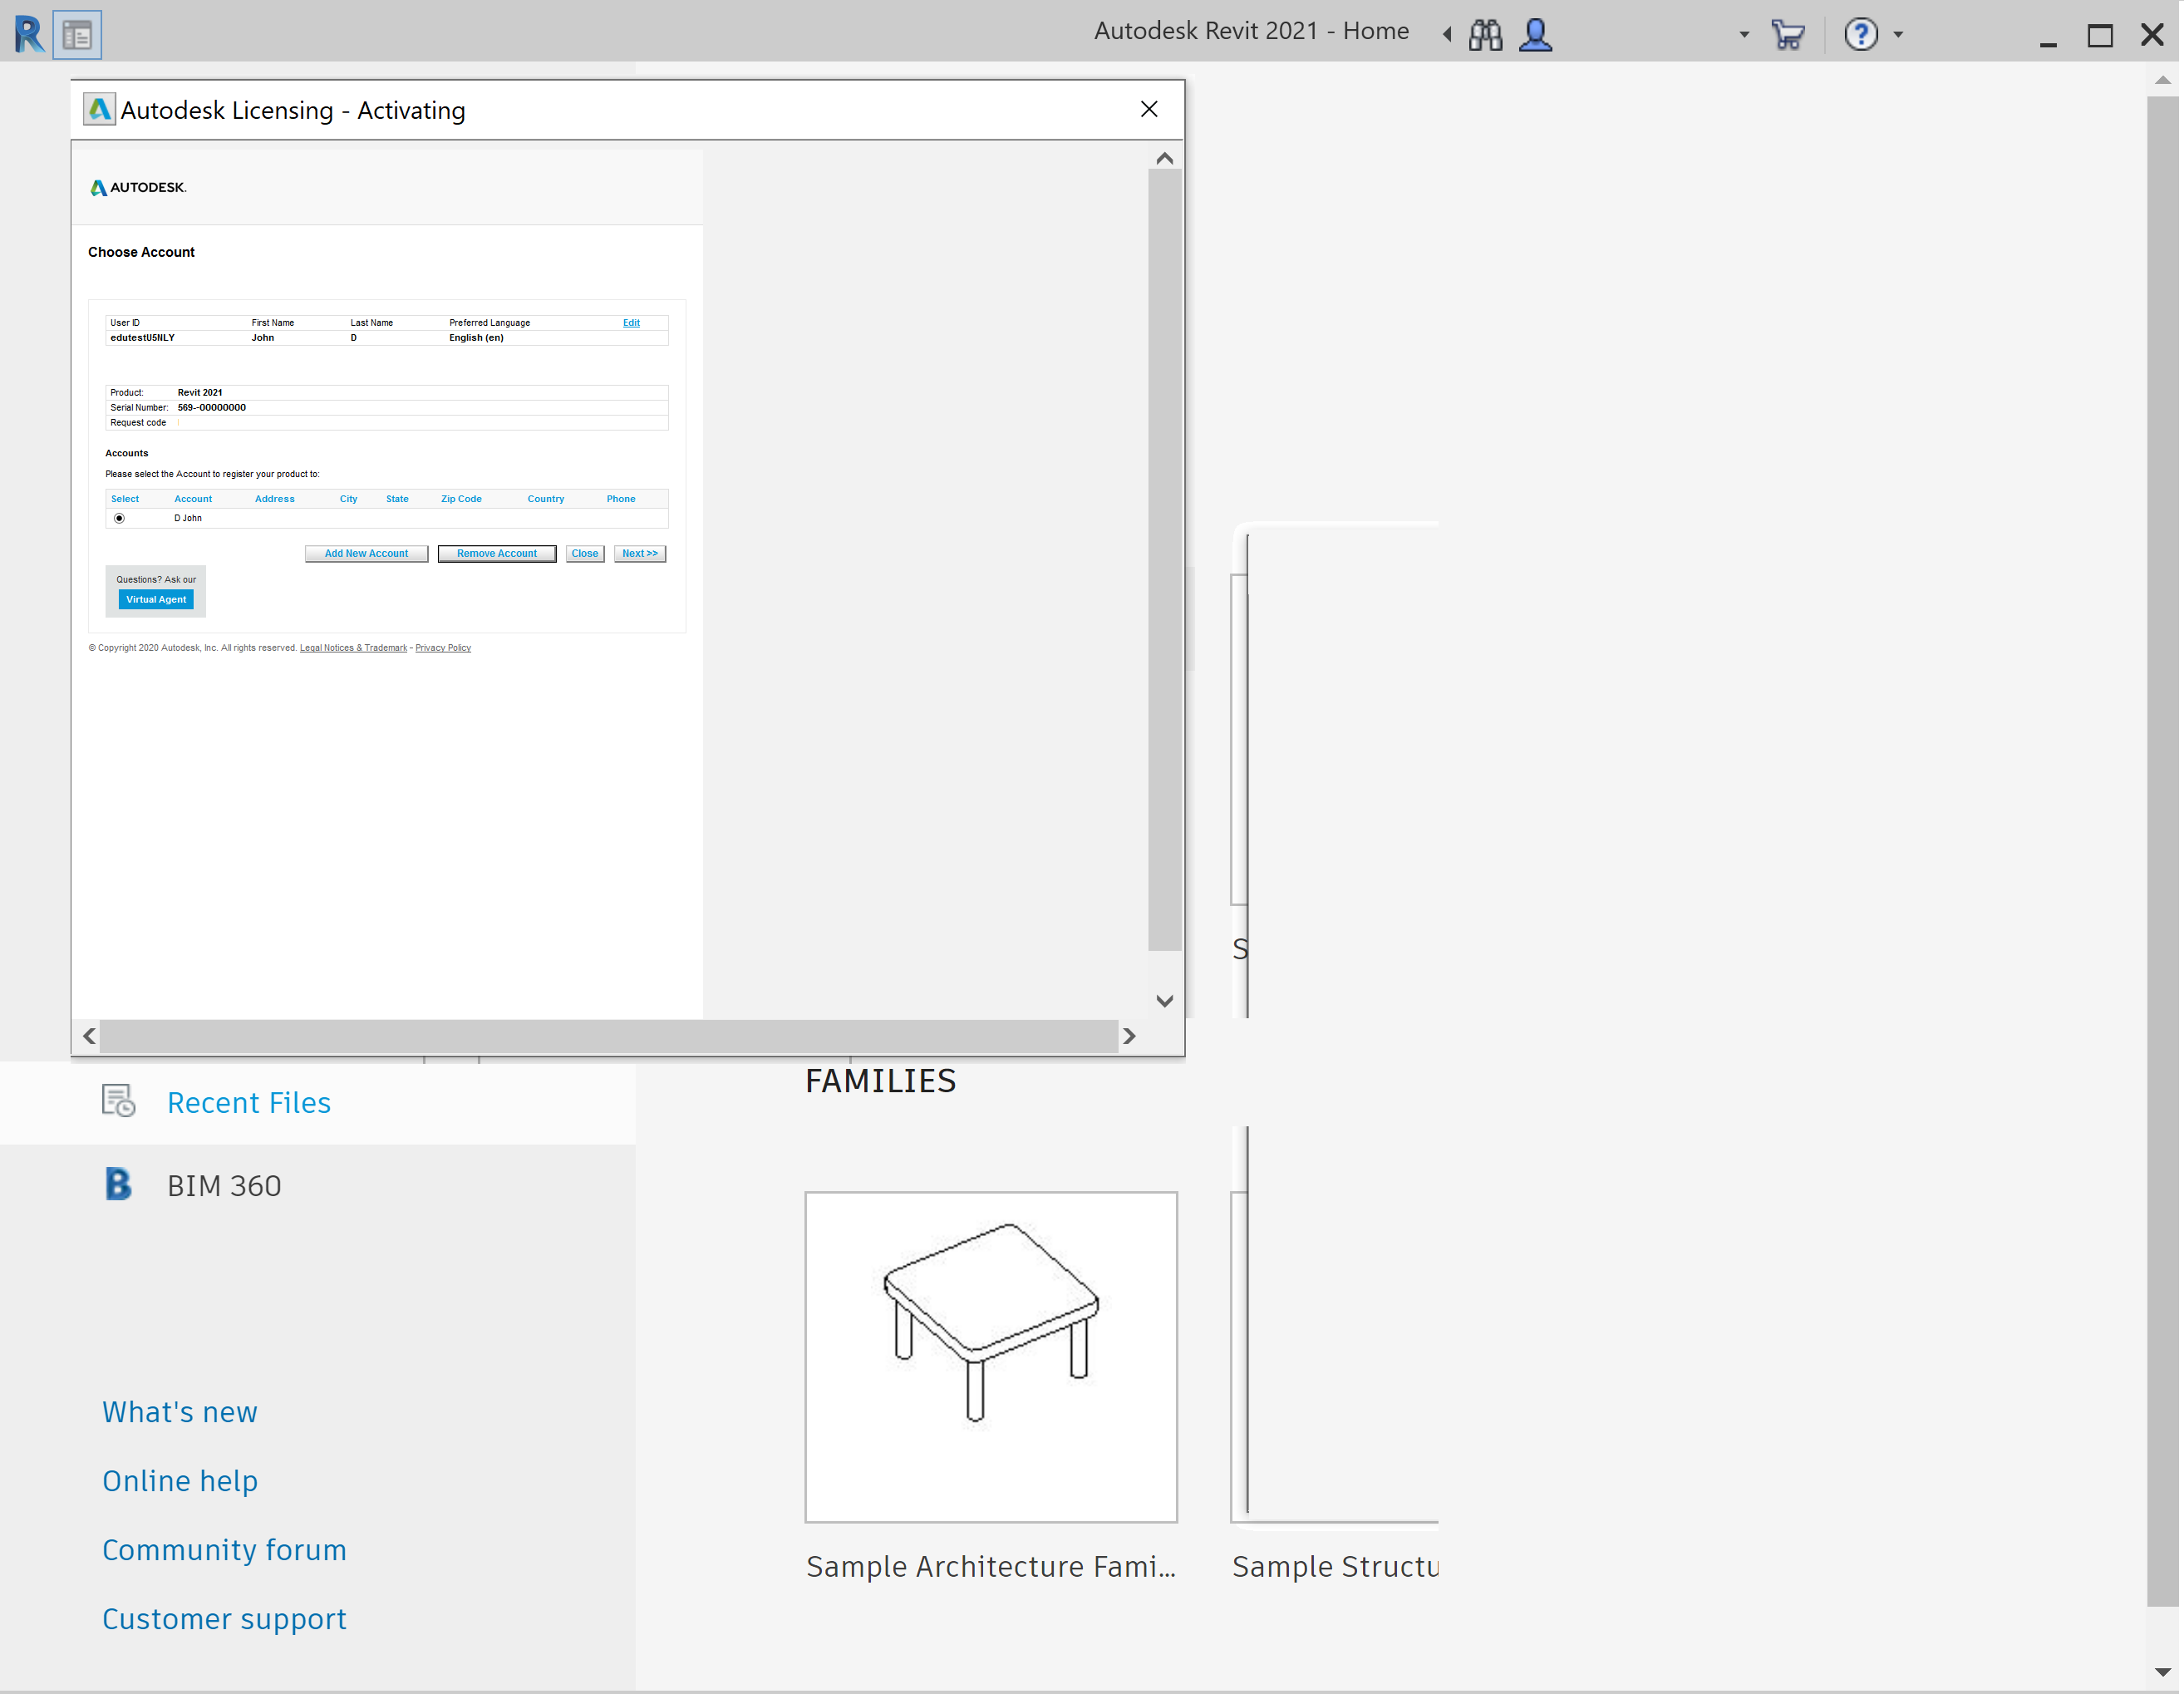Viewport: 2184px width, 1694px height.
Task: Open the Sample Architecture Family thumbnail
Action: [x=990, y=1356]
